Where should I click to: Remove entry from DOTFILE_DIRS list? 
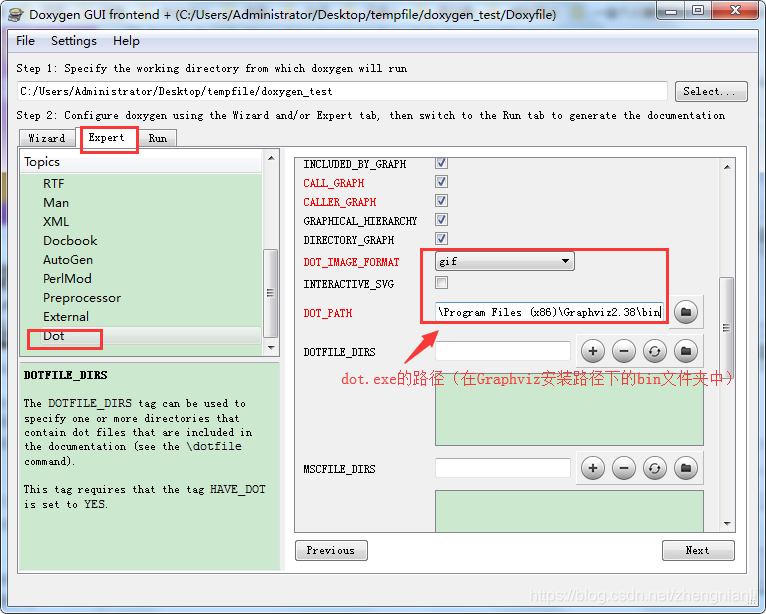tap(623, 351)
